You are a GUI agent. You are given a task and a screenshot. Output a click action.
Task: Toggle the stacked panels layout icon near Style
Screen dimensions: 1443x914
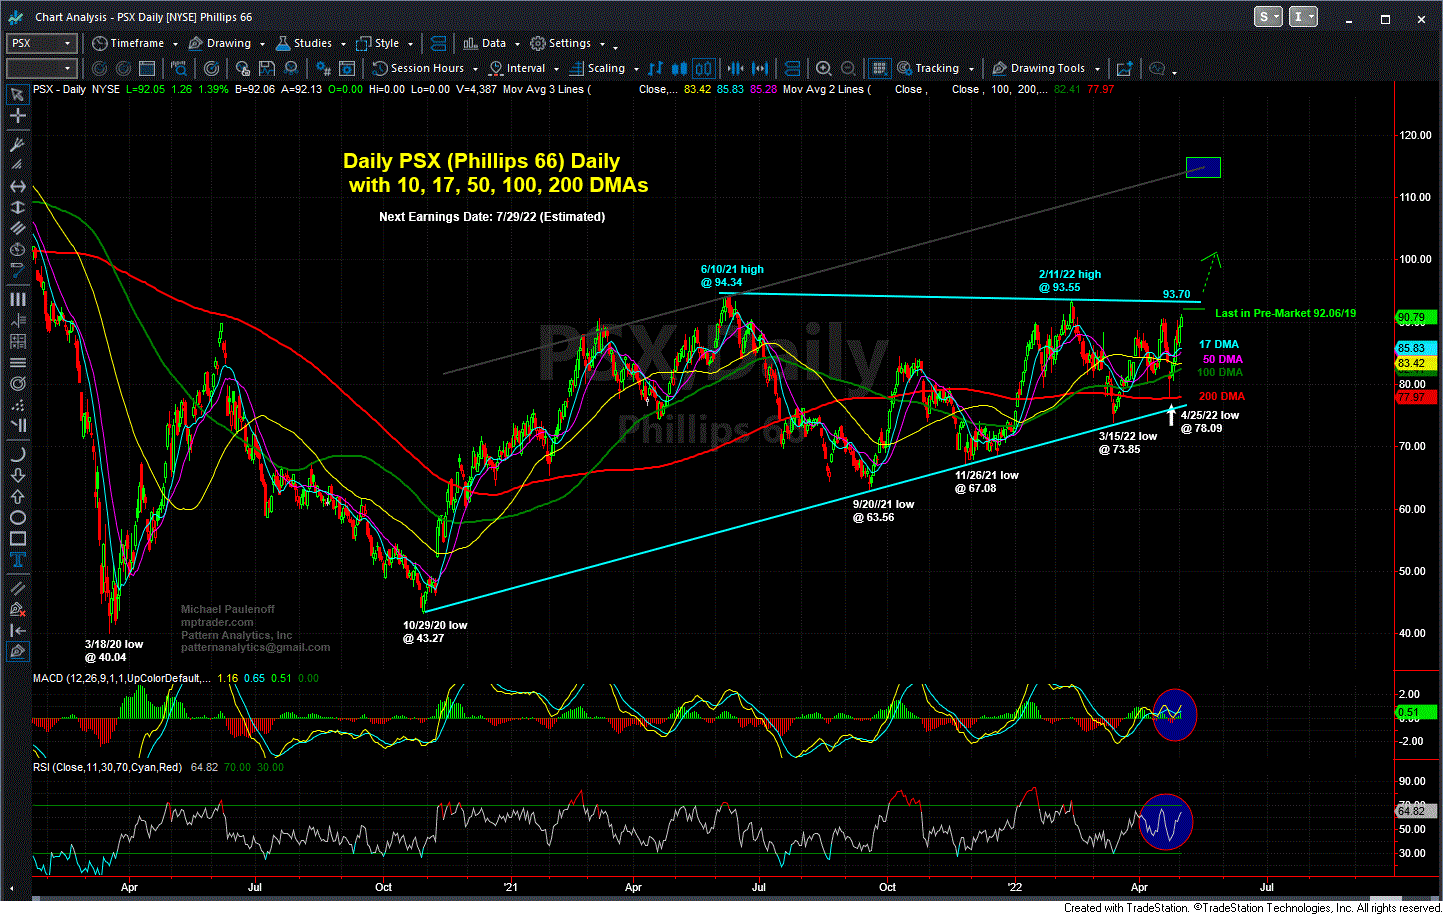coord(439,43)
